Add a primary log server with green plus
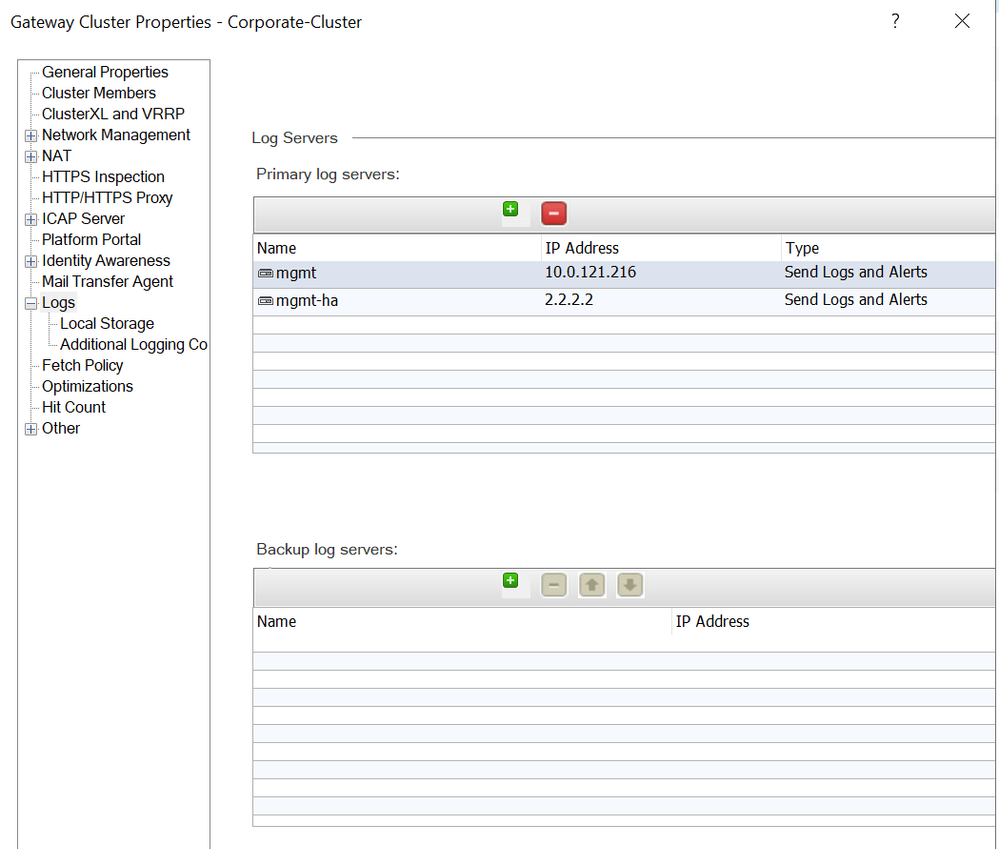 coord(510,210)
